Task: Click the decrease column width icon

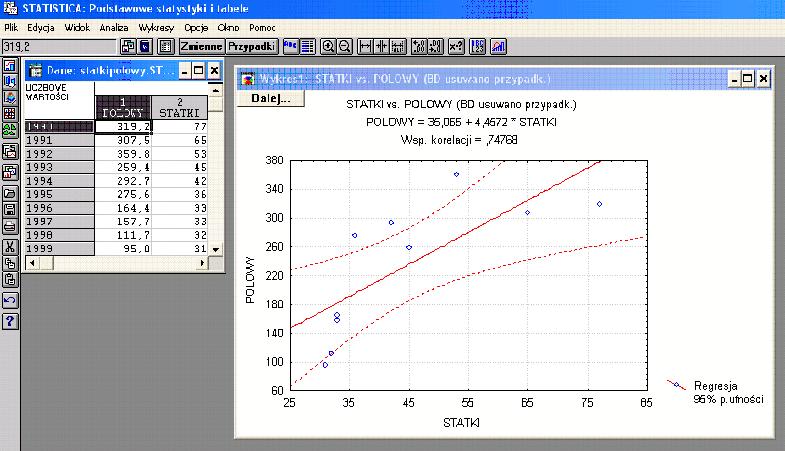Action: tap(381, 47)
